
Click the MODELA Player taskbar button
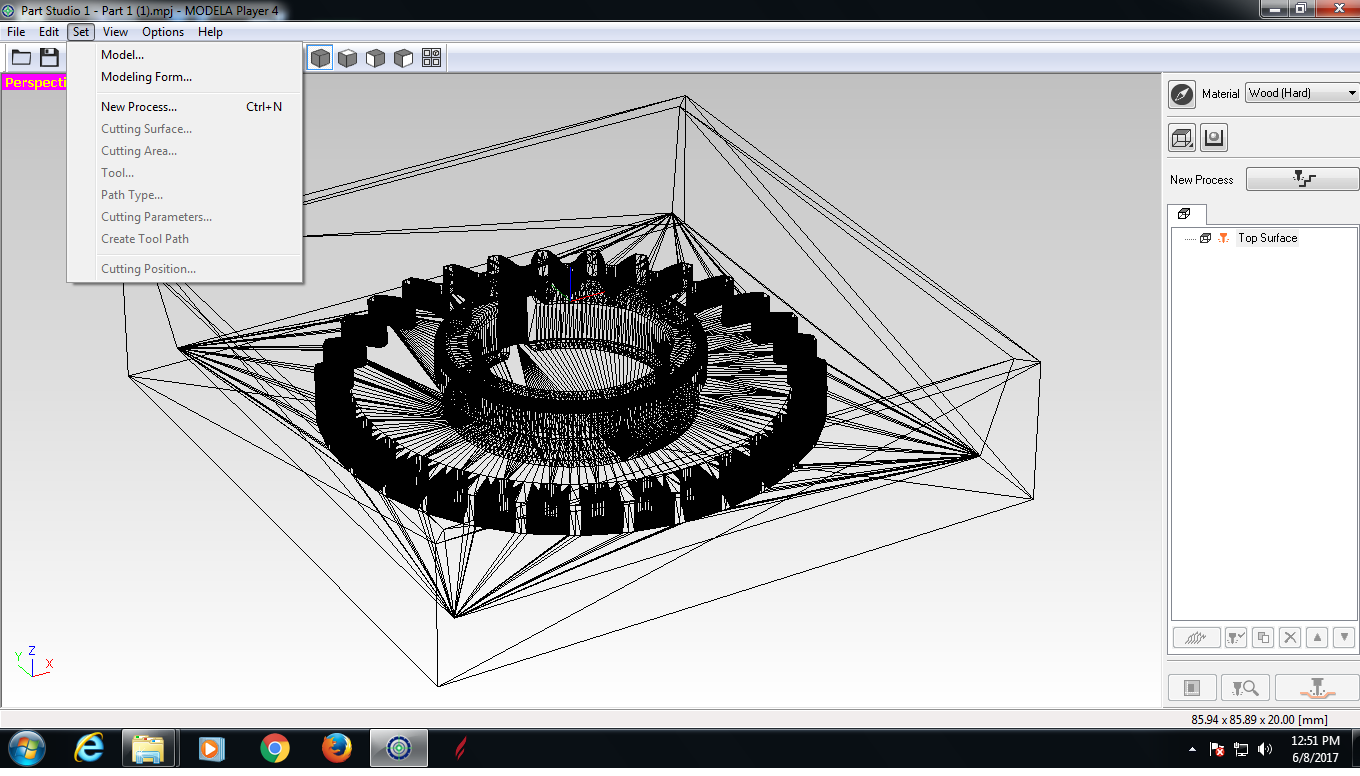coord(398,748)
